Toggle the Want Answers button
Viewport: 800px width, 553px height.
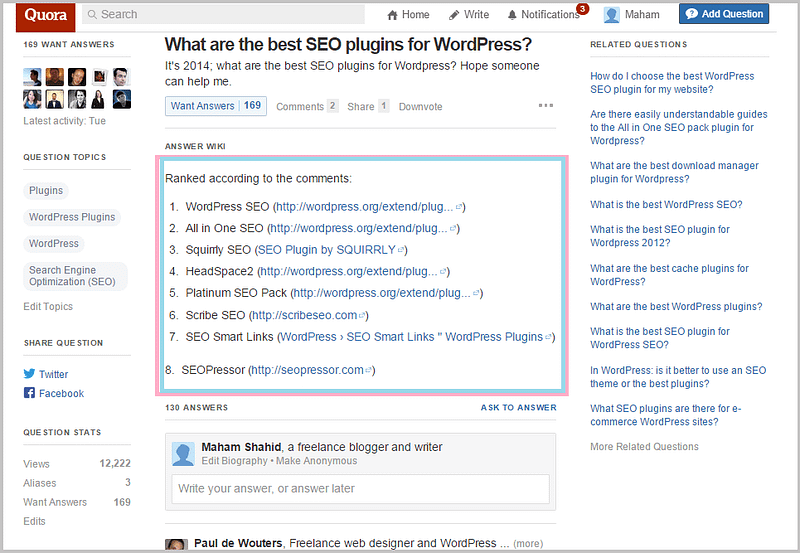pos(216,106)
